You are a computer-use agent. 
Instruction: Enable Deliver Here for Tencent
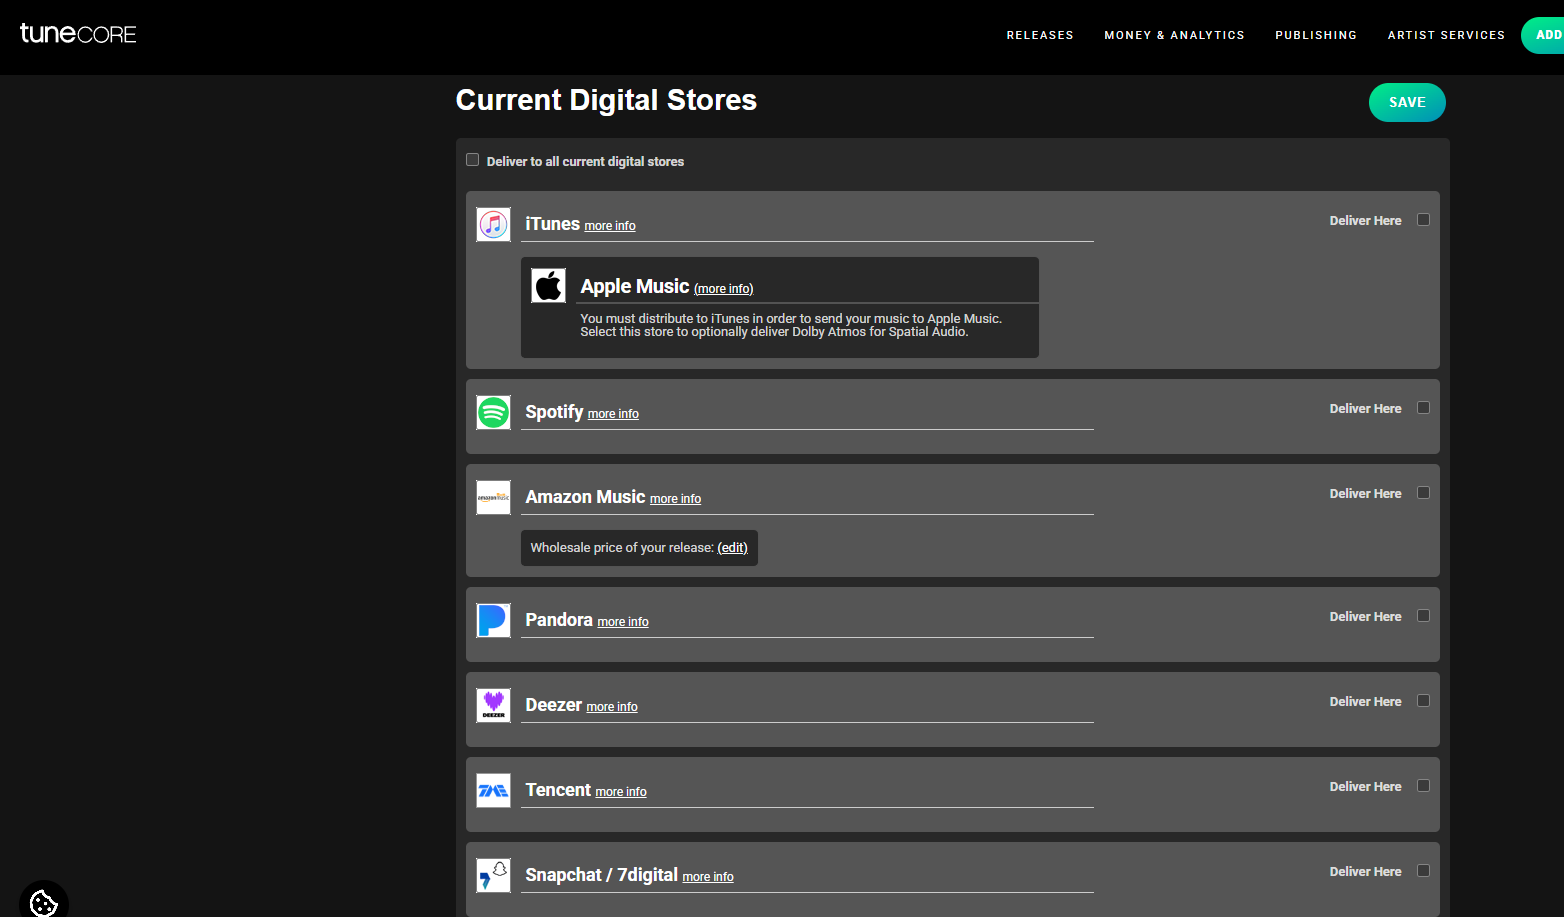pyautogui.click(x=1424, y=786)
